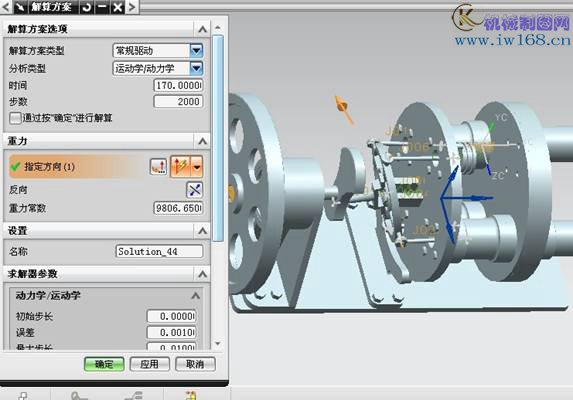Click the 名称 field containing Solution_44
Image resolution: width=573 pixels, height=400 pixels.
point(159,251)
